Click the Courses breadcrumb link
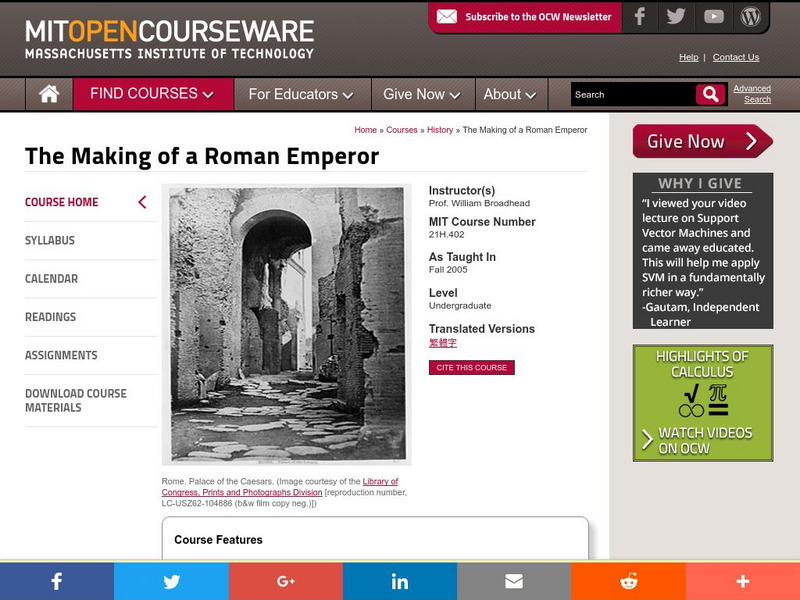 point(402,130)
